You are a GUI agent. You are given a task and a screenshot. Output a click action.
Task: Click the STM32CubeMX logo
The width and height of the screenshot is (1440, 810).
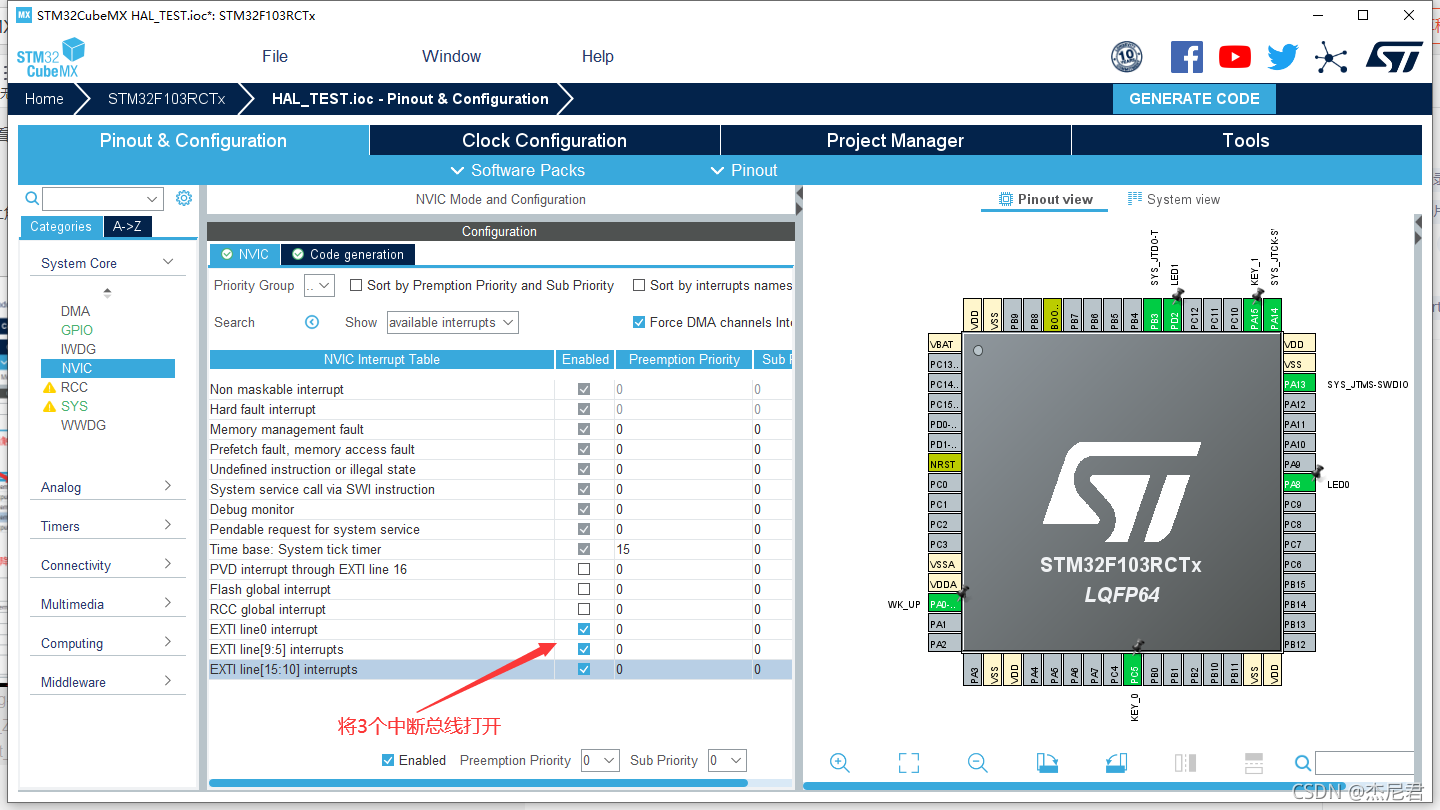50,58
